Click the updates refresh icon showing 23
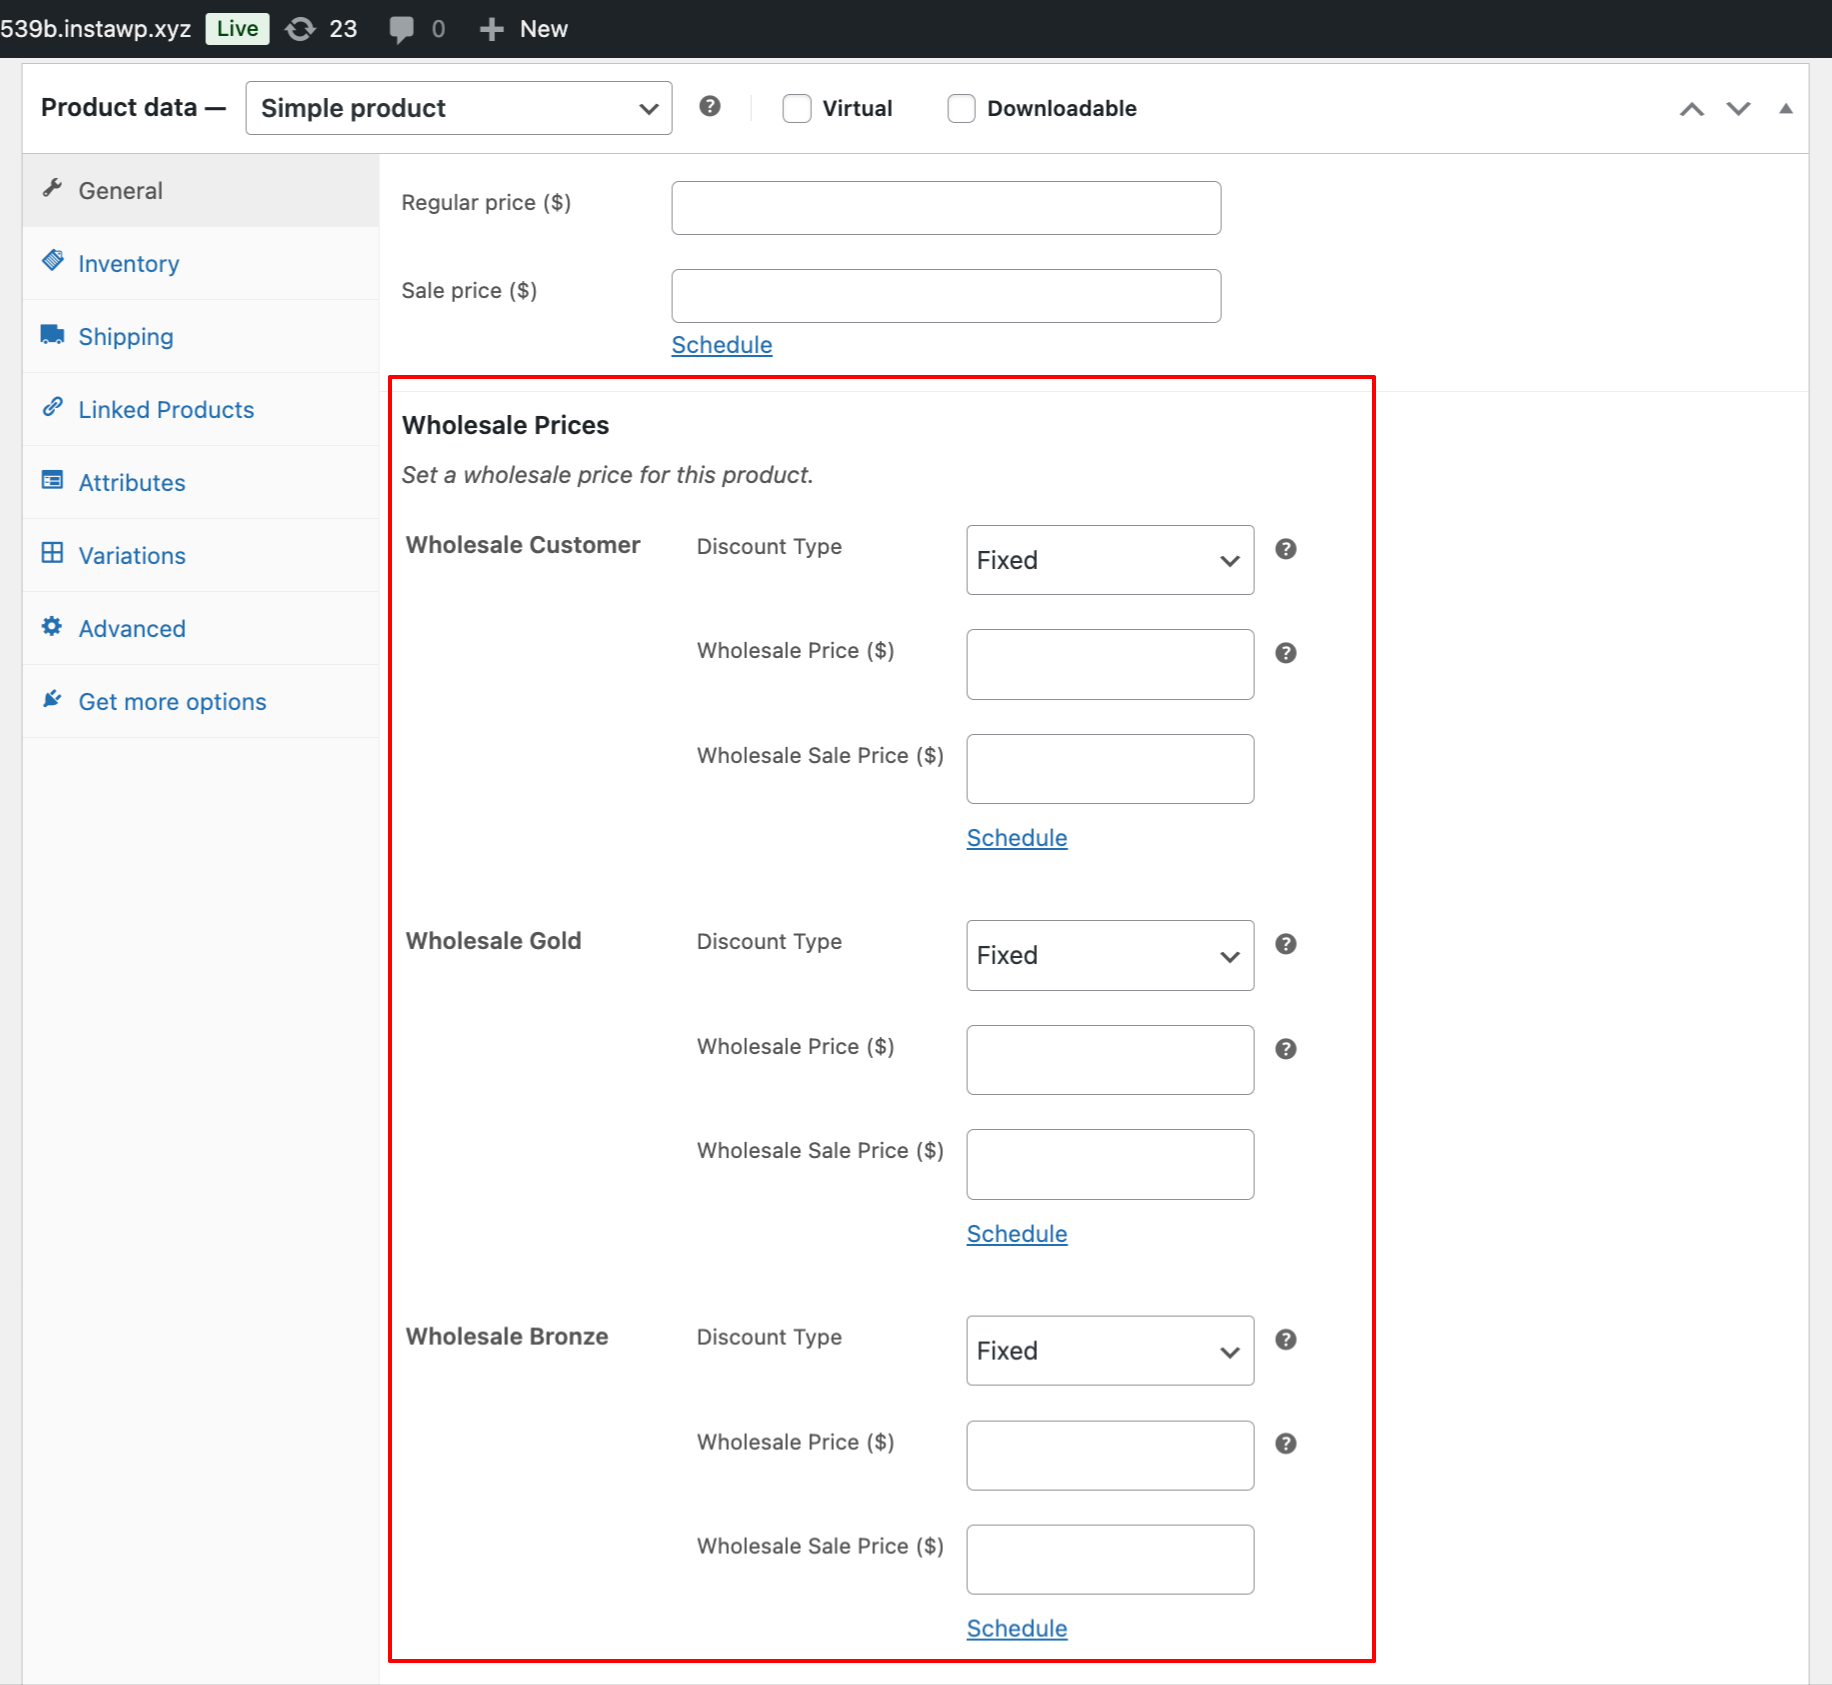Screen dimensions: 1832x1685 click(300, 29)
